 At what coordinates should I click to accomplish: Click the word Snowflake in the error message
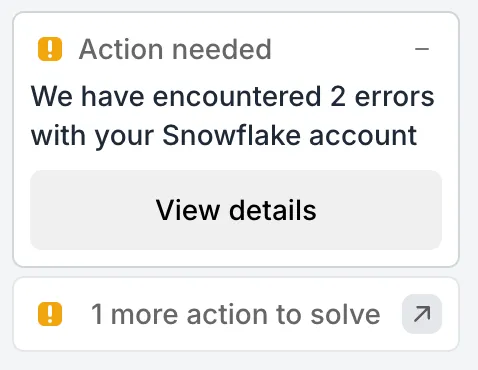(x=232, y=135)
